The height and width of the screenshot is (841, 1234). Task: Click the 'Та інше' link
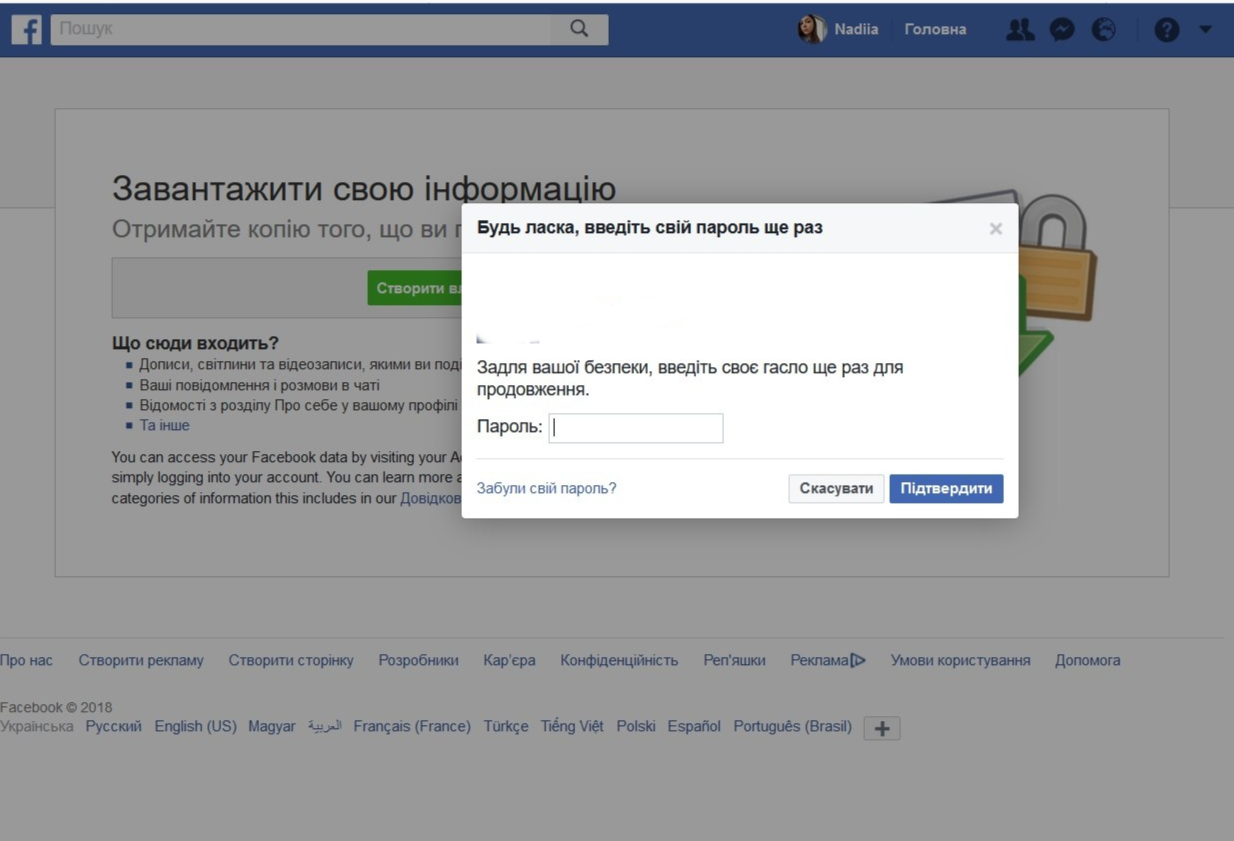(164, 425)
